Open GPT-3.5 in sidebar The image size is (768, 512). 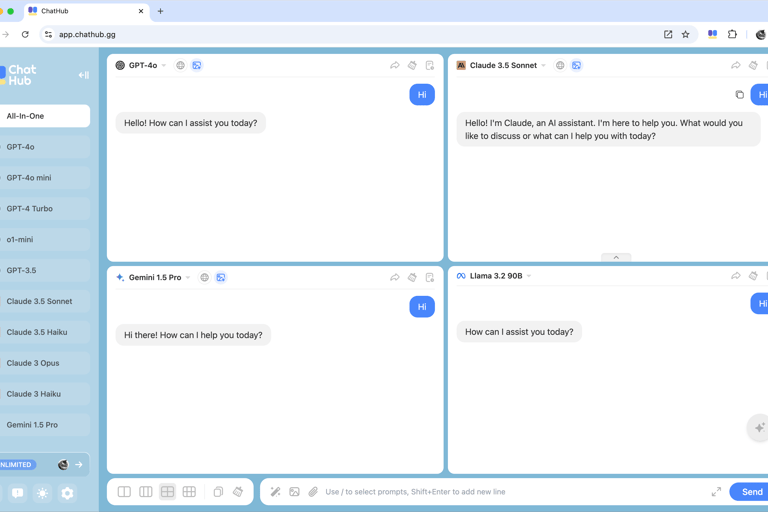click(44, 270)
